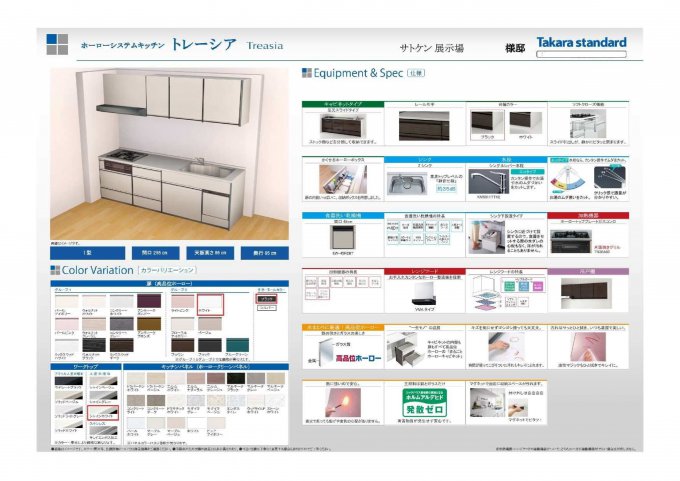This screenshot has height=481, width=680.
Task: Click the four-square logo beside the Treasia title
Action: coord(57,44)
